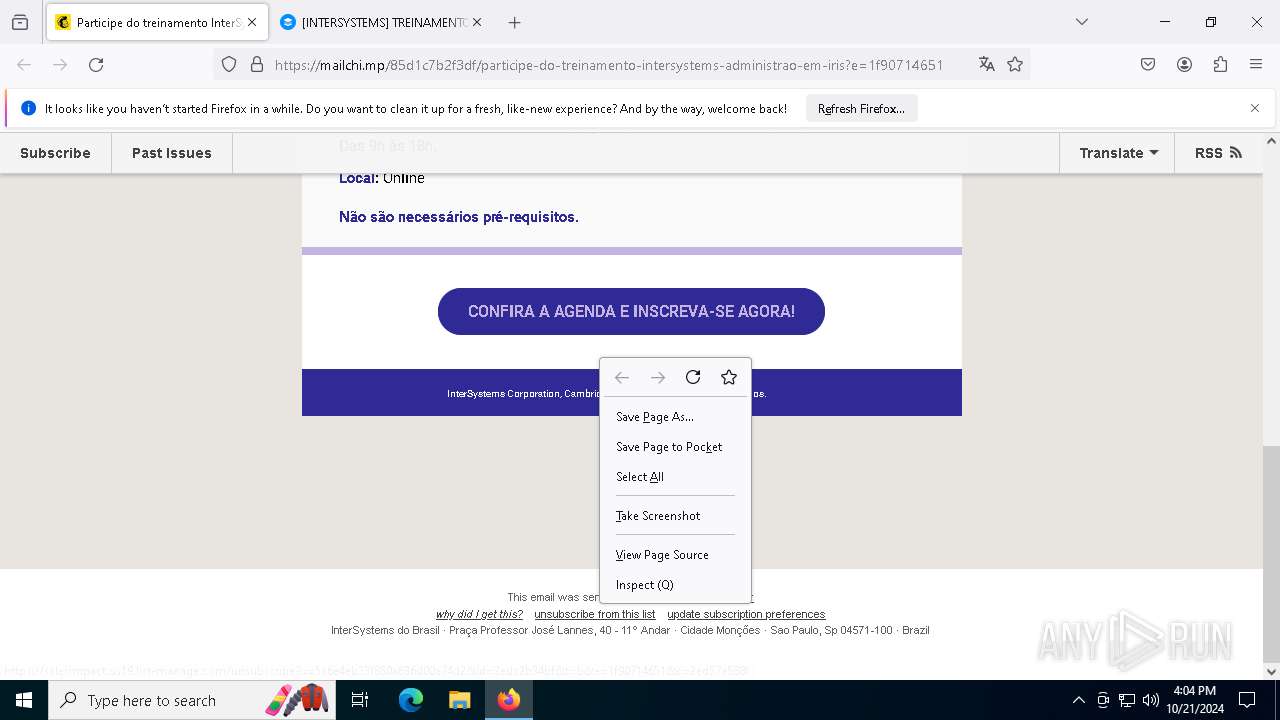Open Firefox View icon
Viewport: 1280px width, 720px height.
pyautogui.click(x=20, y=22)
